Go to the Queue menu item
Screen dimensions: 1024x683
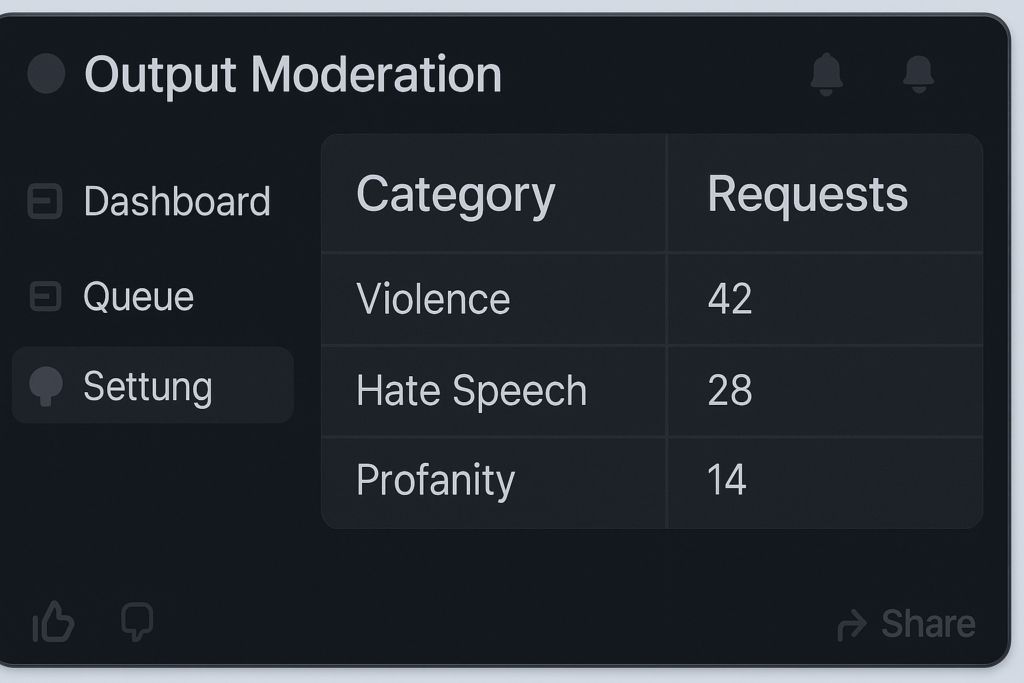138,296
